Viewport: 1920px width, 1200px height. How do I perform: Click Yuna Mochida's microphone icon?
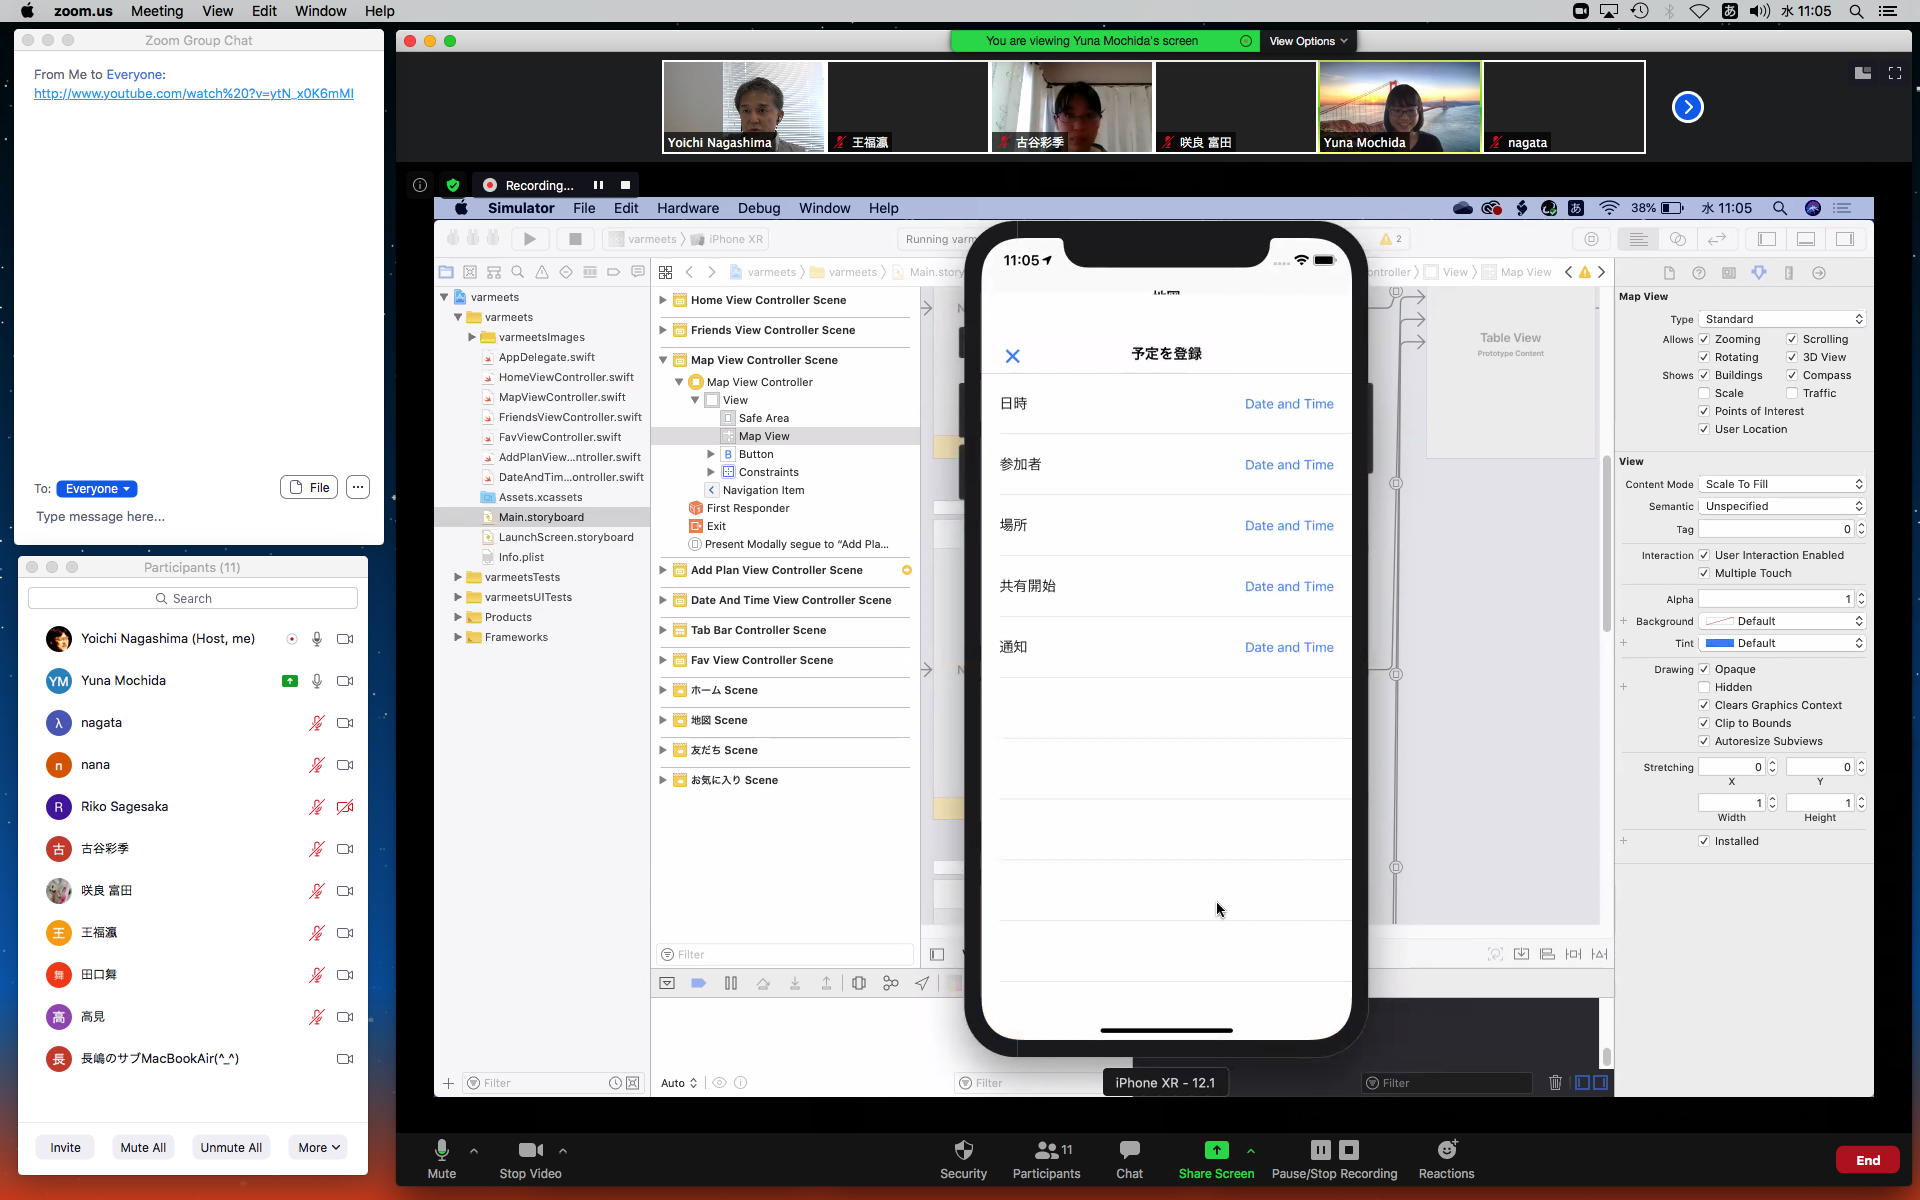317,681
